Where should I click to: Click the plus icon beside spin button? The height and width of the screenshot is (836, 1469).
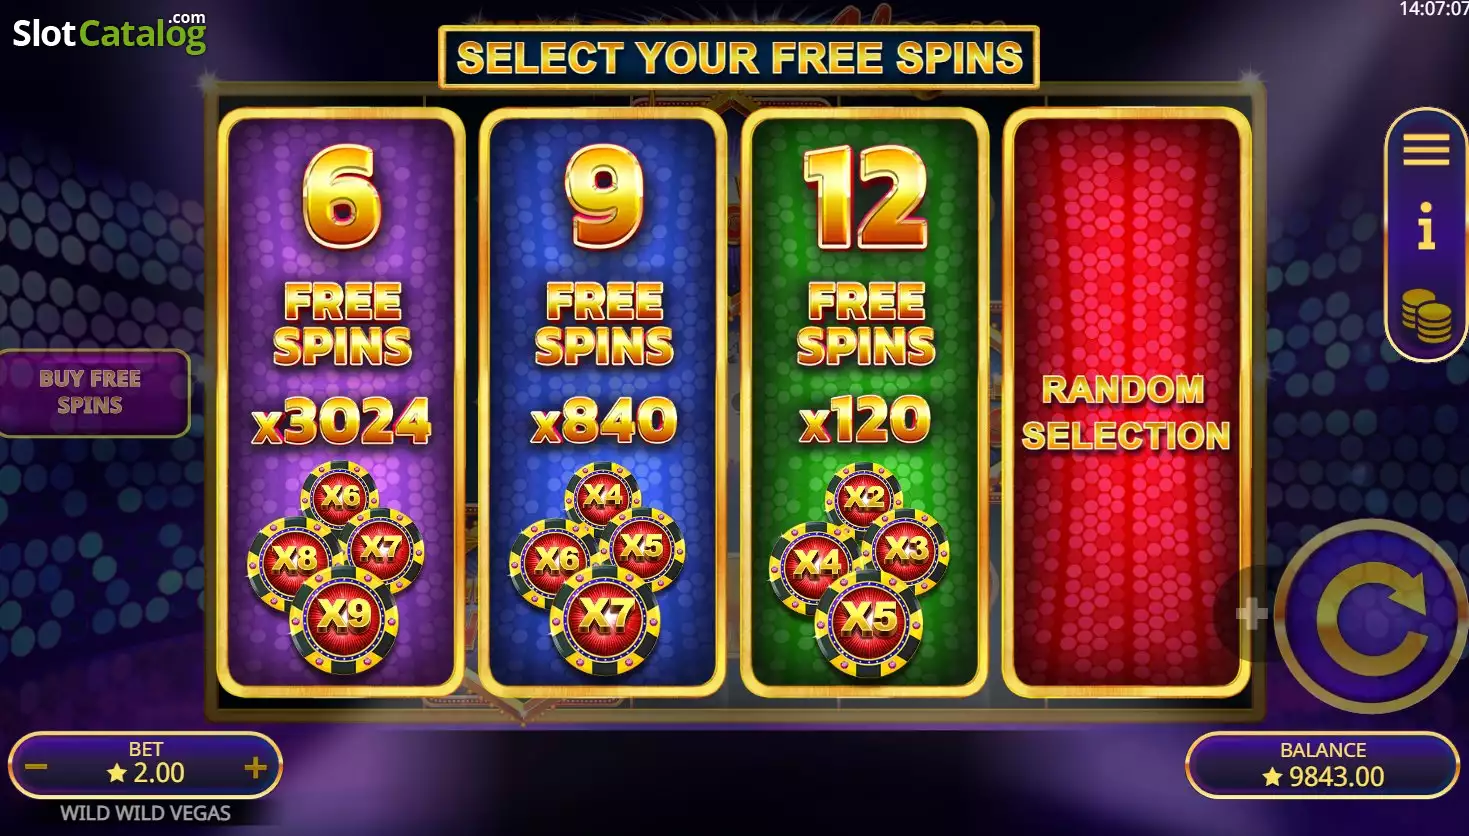coord(1251,614)
